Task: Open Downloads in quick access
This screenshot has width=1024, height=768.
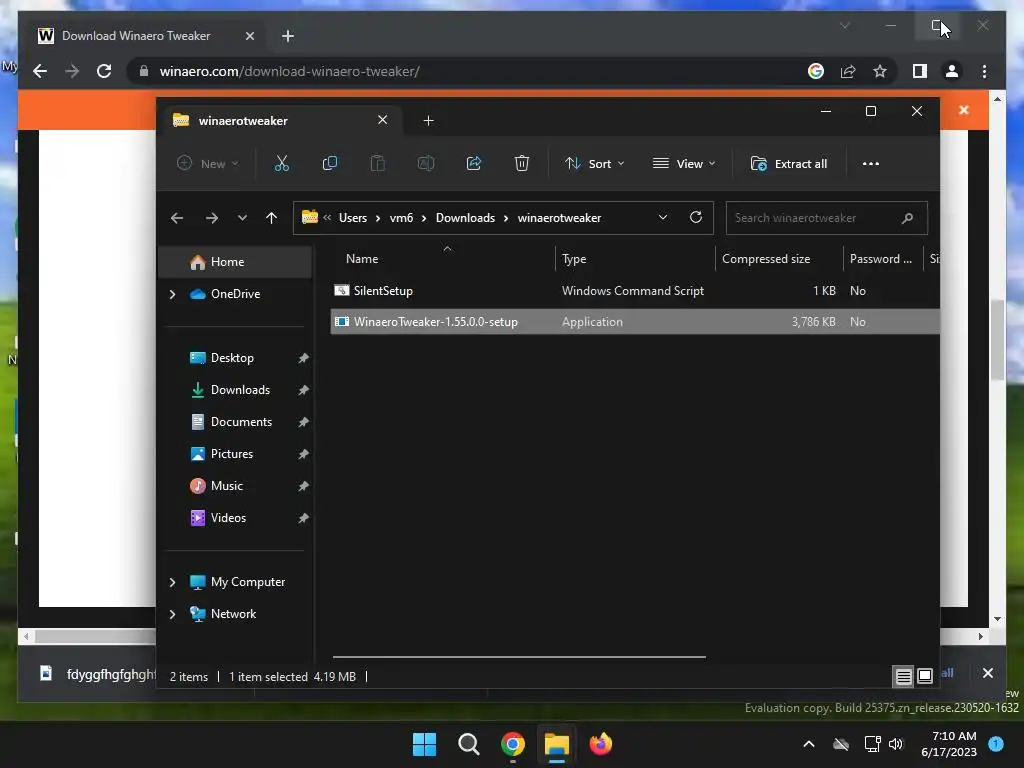Action: (239, 390)
